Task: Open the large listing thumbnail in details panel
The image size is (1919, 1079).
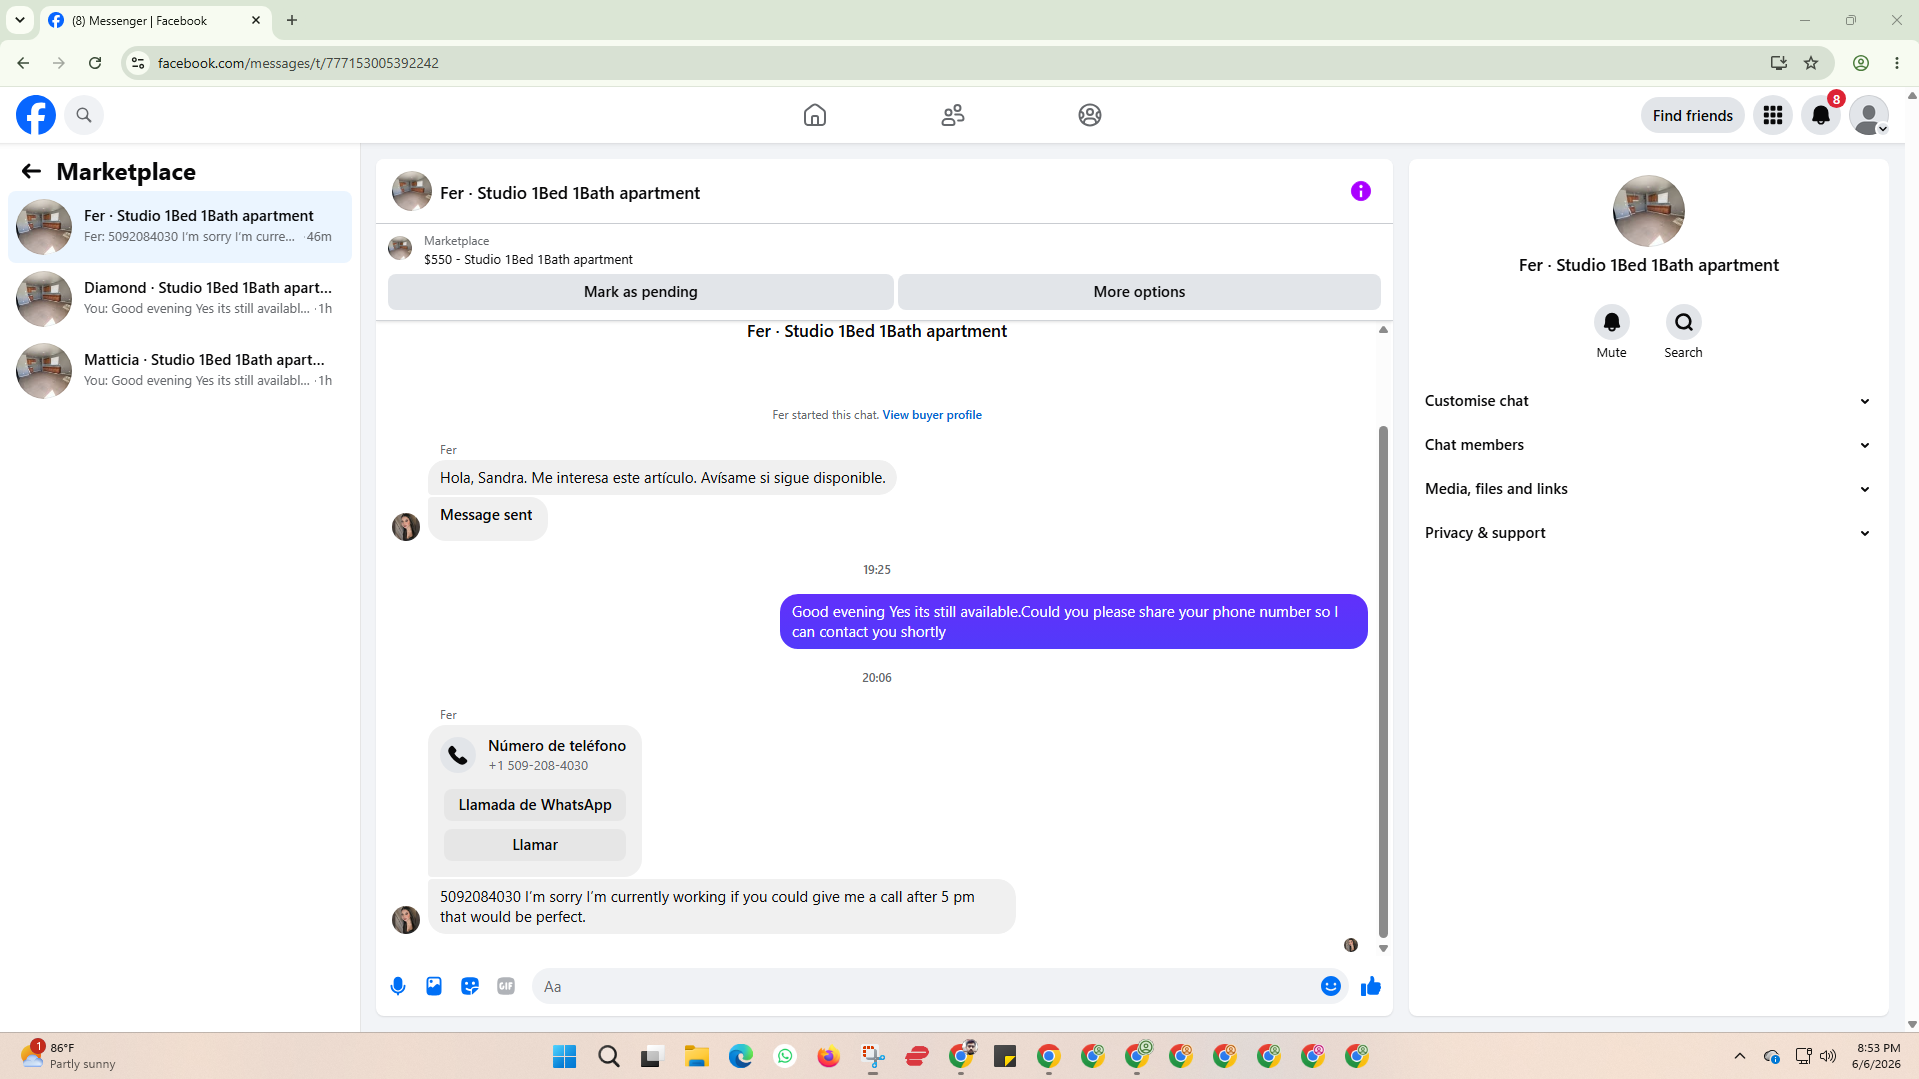Action: click(1648, 211)
